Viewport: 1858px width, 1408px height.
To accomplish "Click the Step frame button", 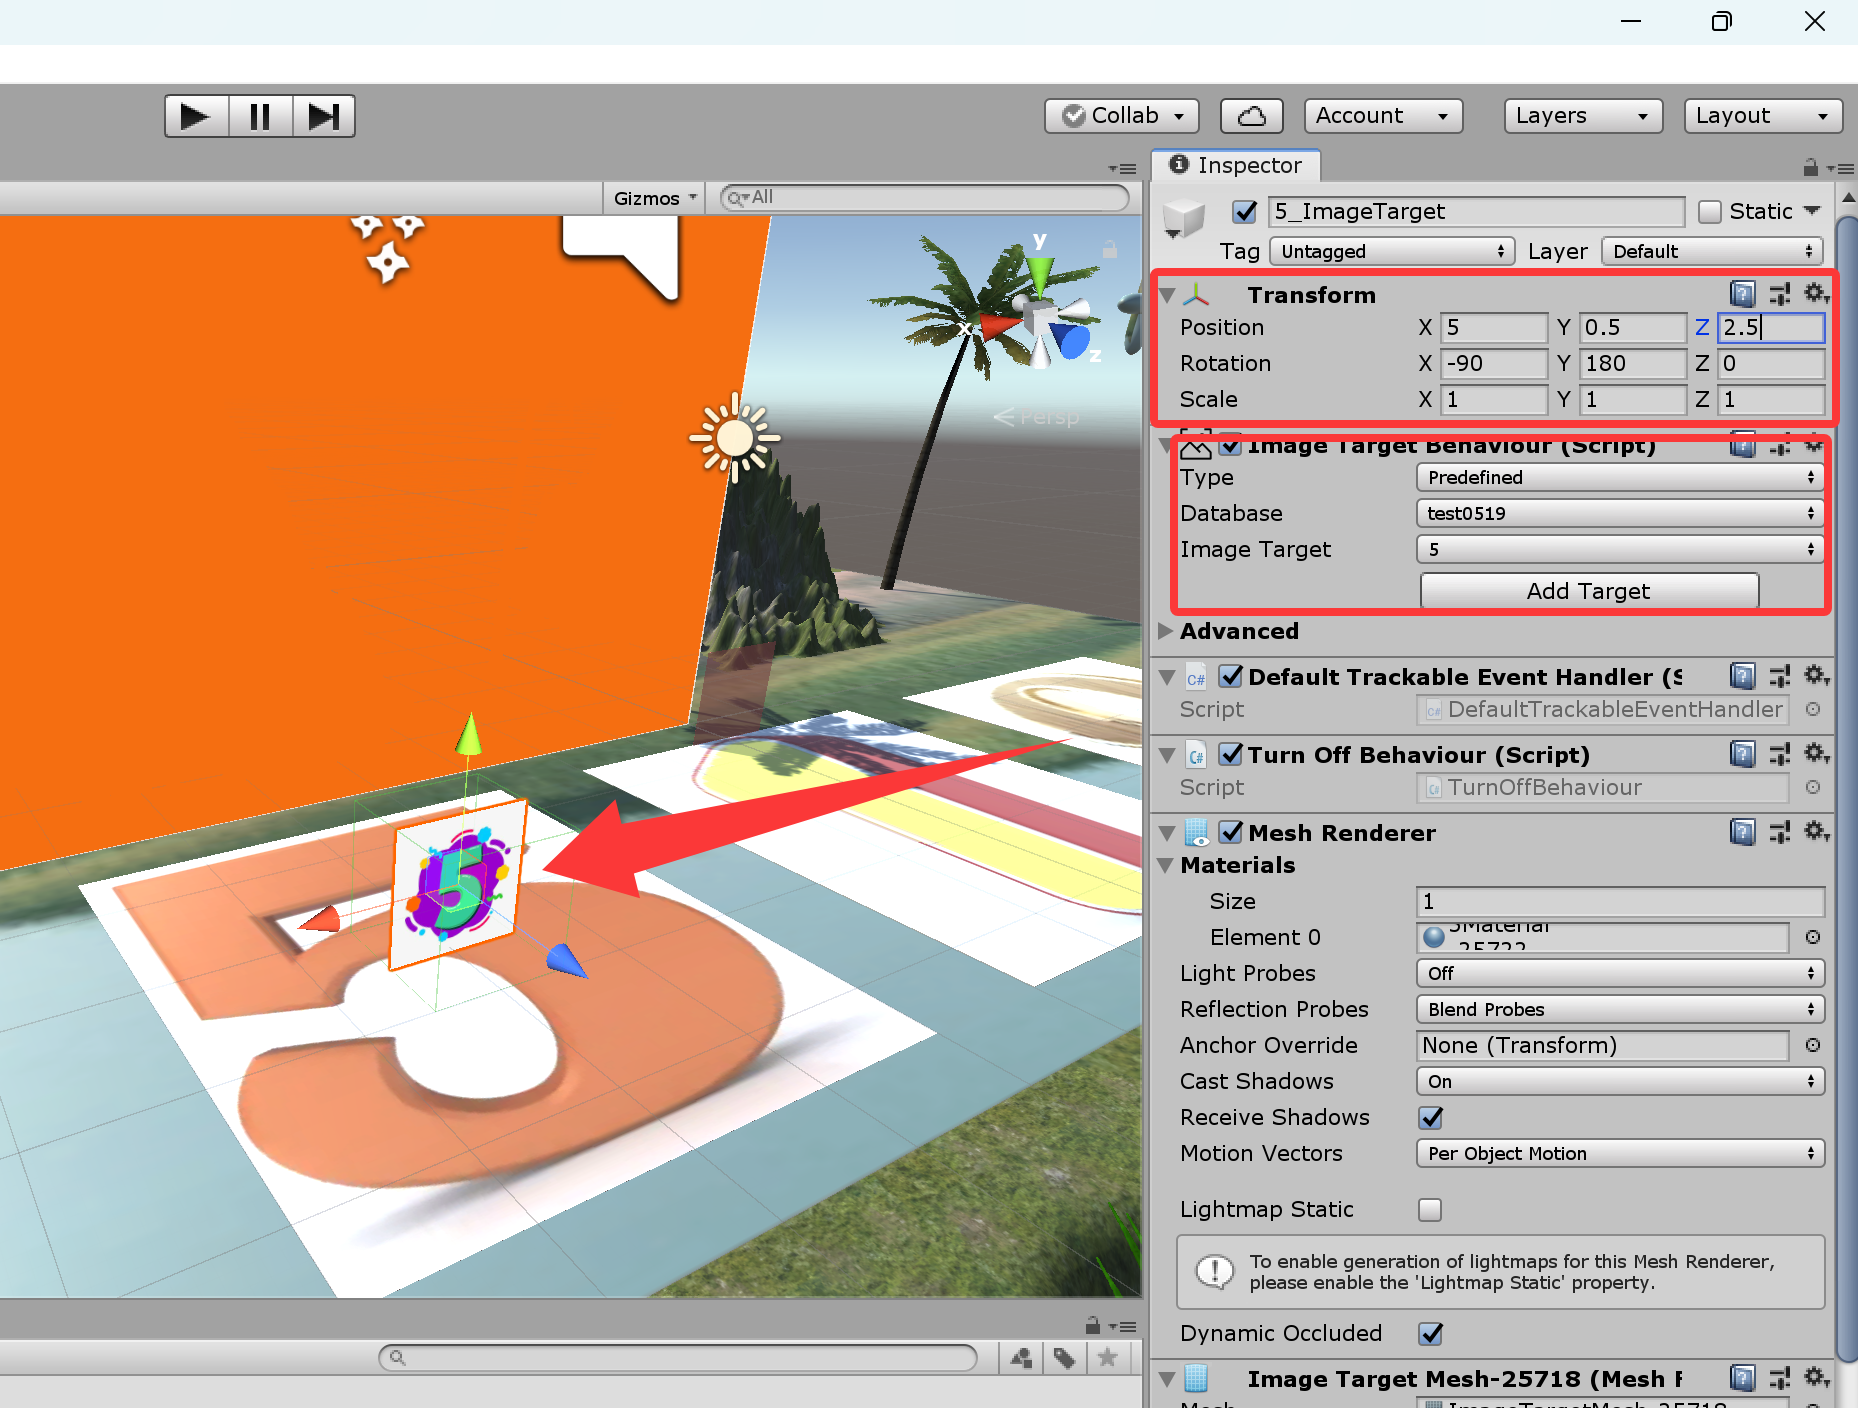I will pyautogui.click(x=323, y=115).
